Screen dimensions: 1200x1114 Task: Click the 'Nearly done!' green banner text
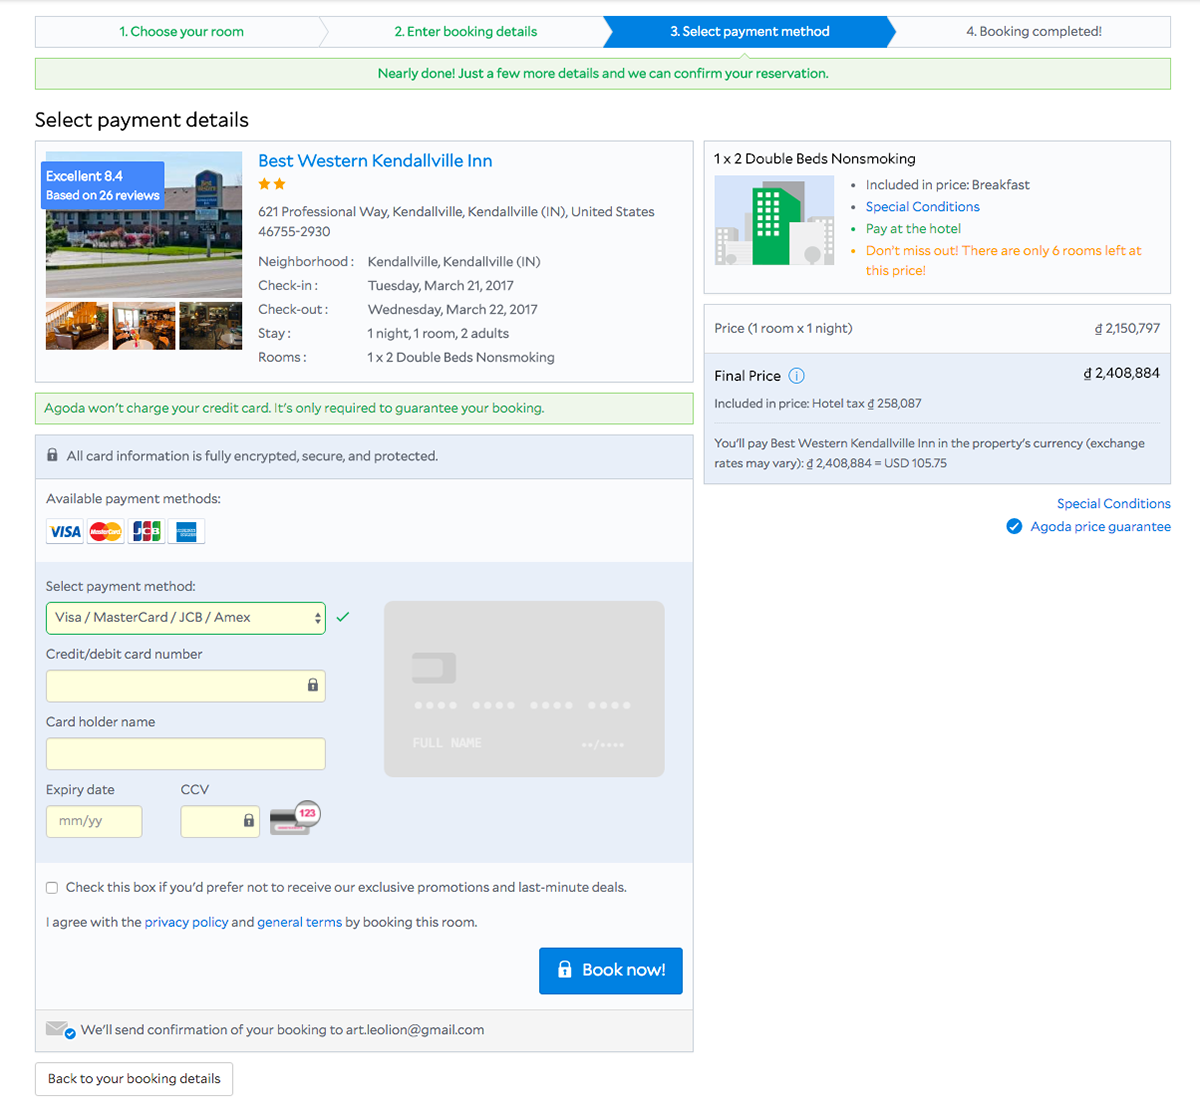point(602,74)
